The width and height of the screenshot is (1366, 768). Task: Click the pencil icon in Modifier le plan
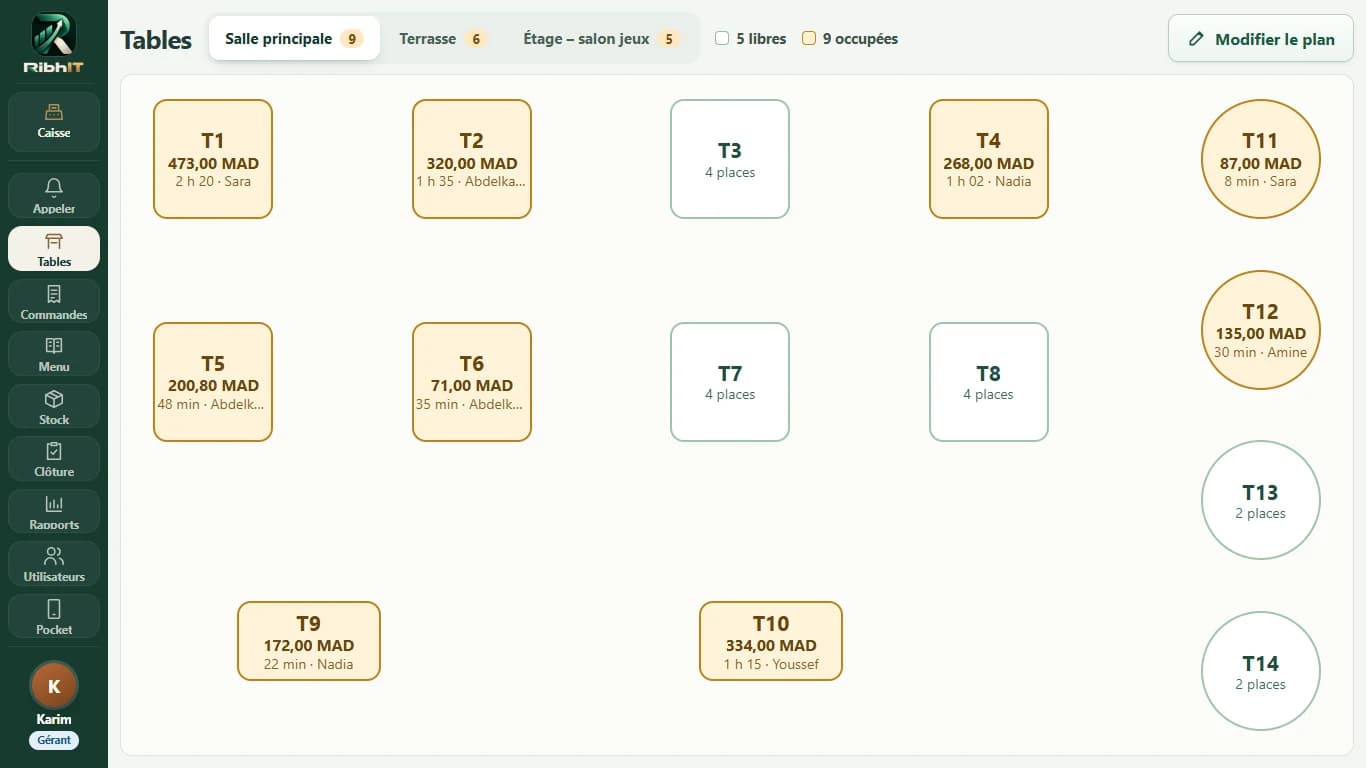pos(1196,40)
